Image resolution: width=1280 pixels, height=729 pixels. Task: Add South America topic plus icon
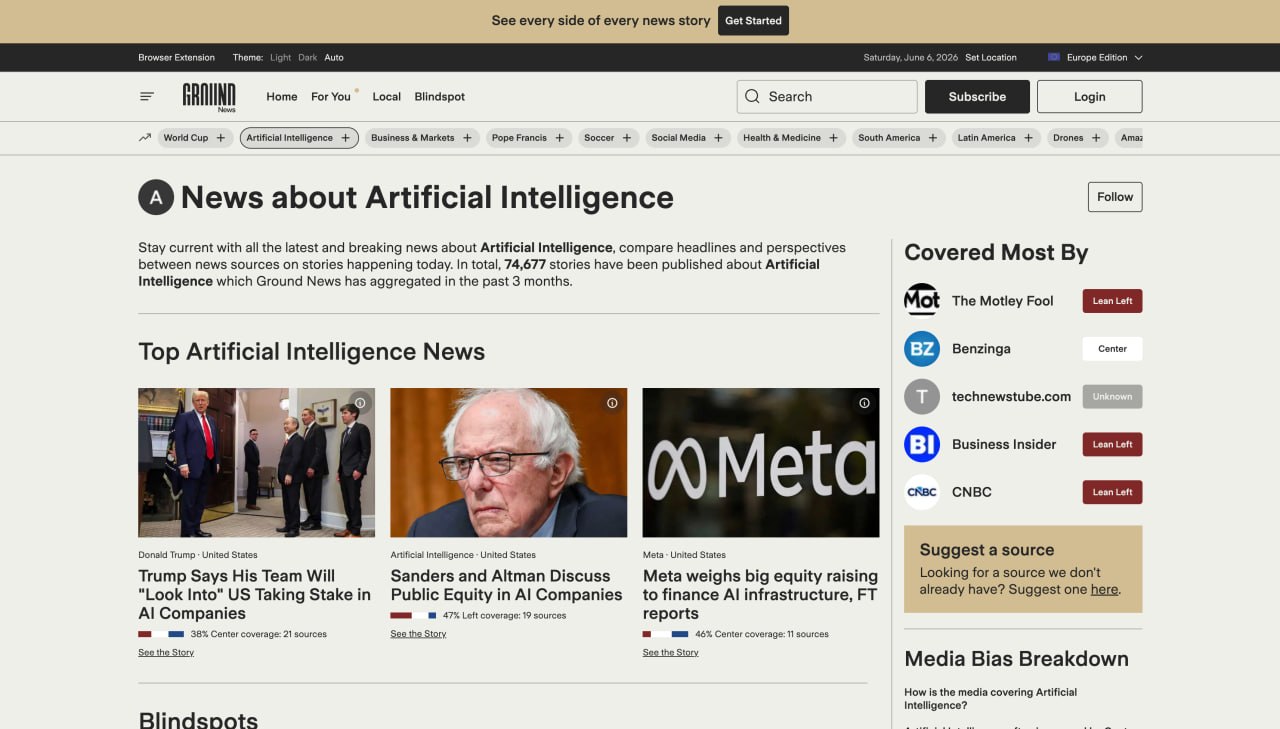tap(933, 138)
